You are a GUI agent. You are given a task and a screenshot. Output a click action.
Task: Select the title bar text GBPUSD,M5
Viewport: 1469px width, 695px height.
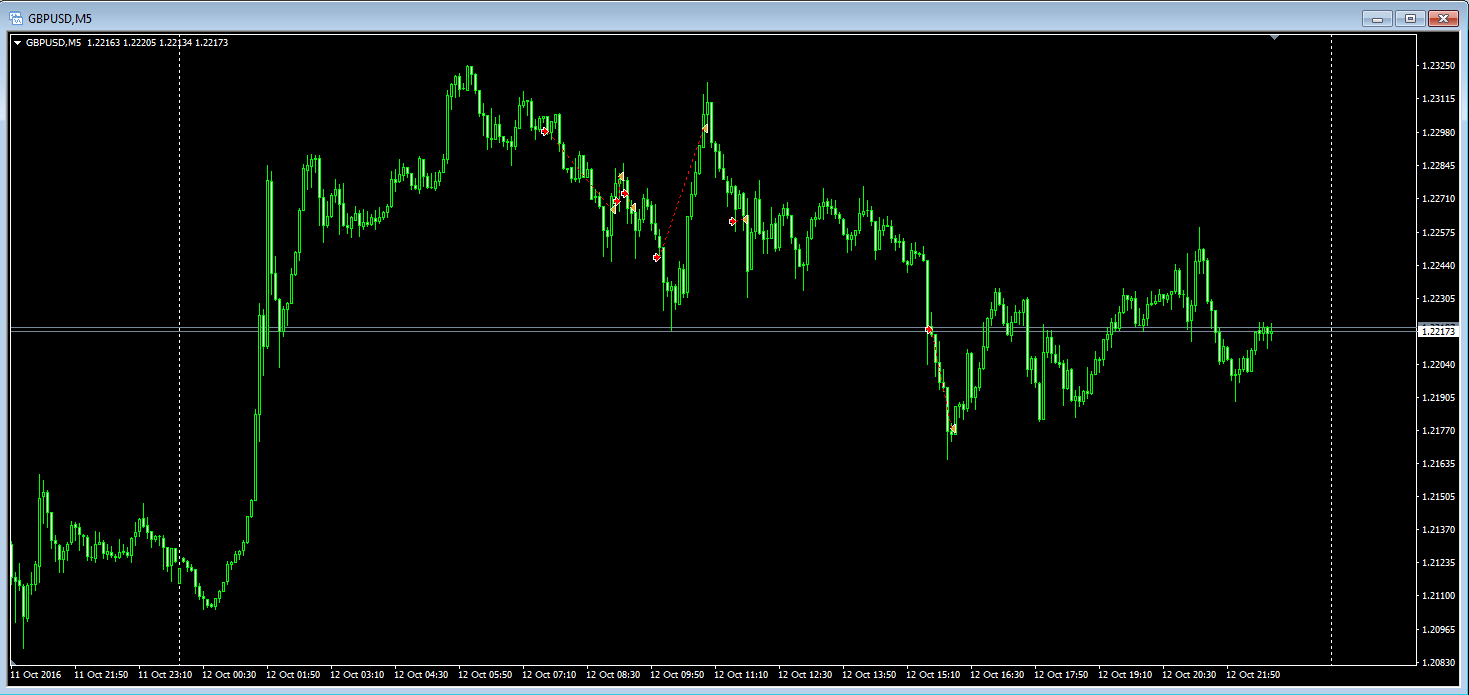60,18
